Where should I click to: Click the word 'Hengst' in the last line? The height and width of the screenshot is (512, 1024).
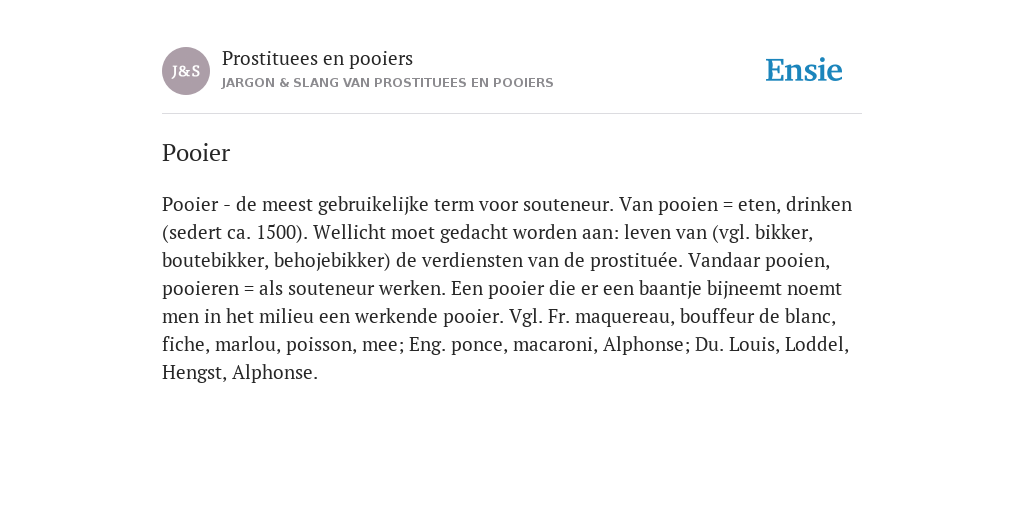pos(193,373)
